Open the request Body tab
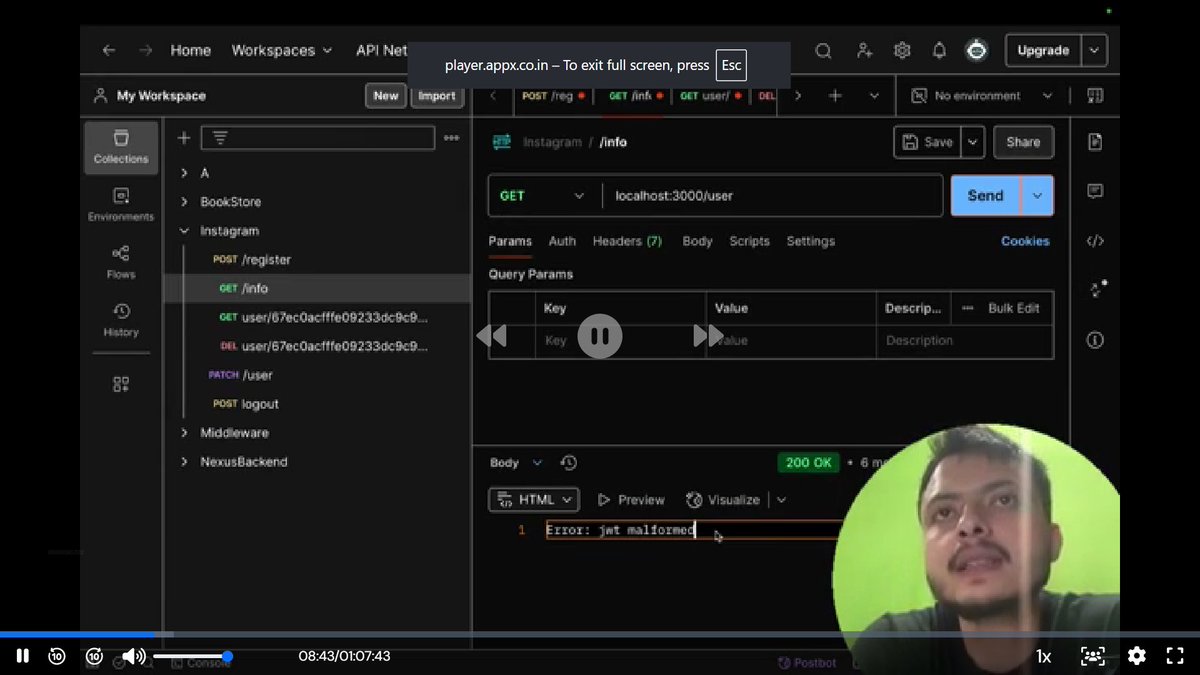The image size is (1200, 675). click(697, 241)
